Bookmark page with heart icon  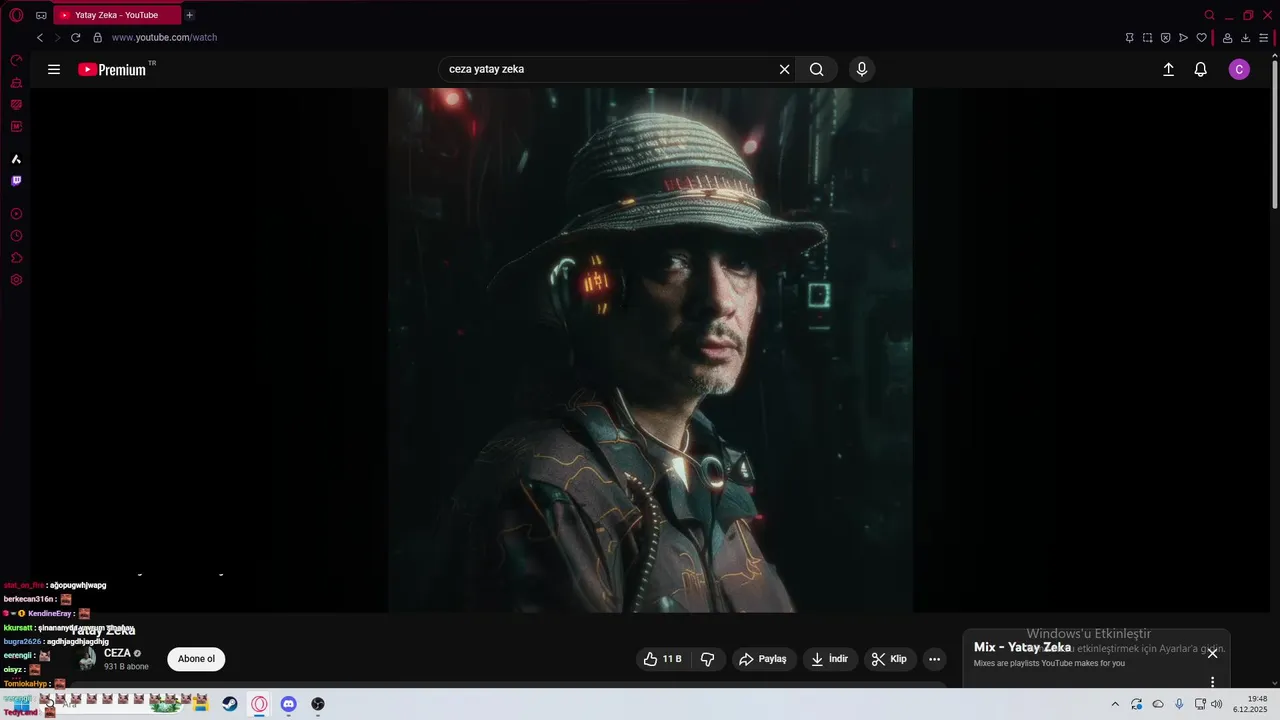click(x=1202, y=38)
